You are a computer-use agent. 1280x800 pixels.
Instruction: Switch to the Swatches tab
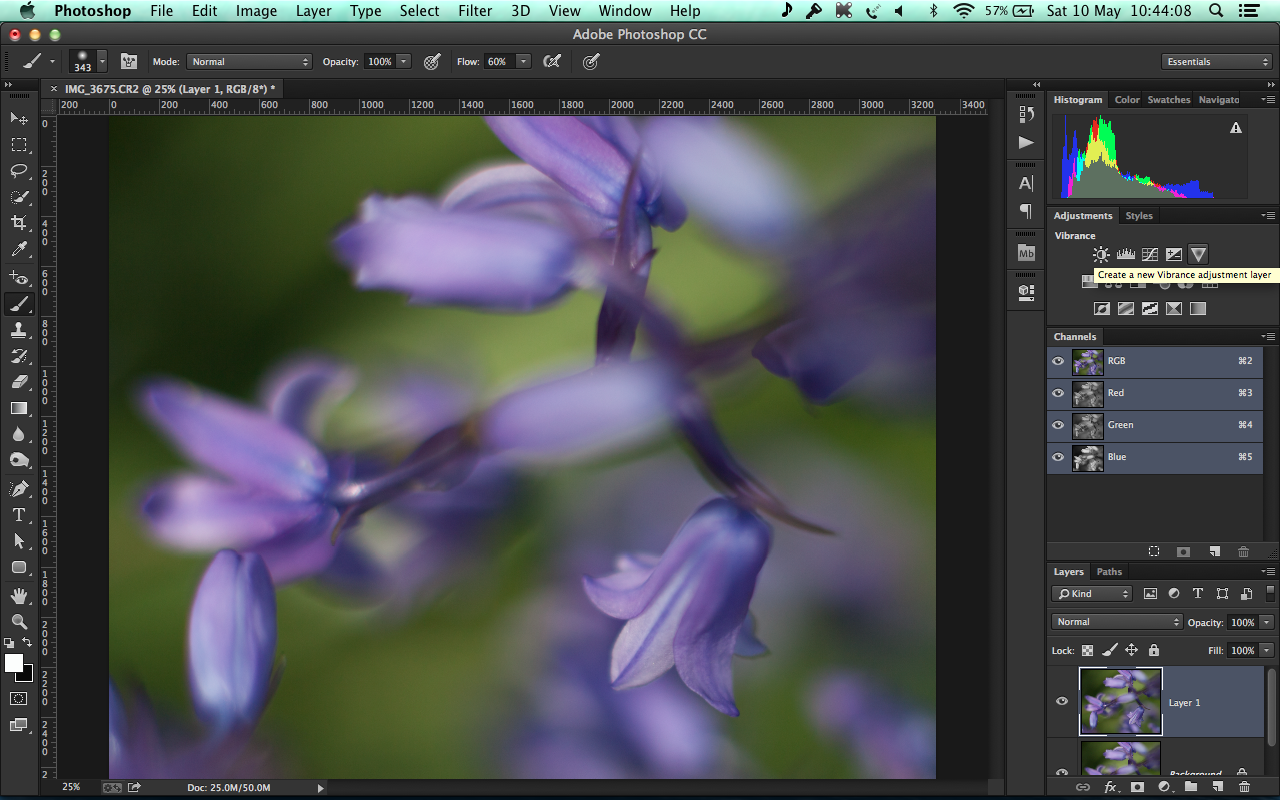pyautogui.click(x=1169, y=100)
